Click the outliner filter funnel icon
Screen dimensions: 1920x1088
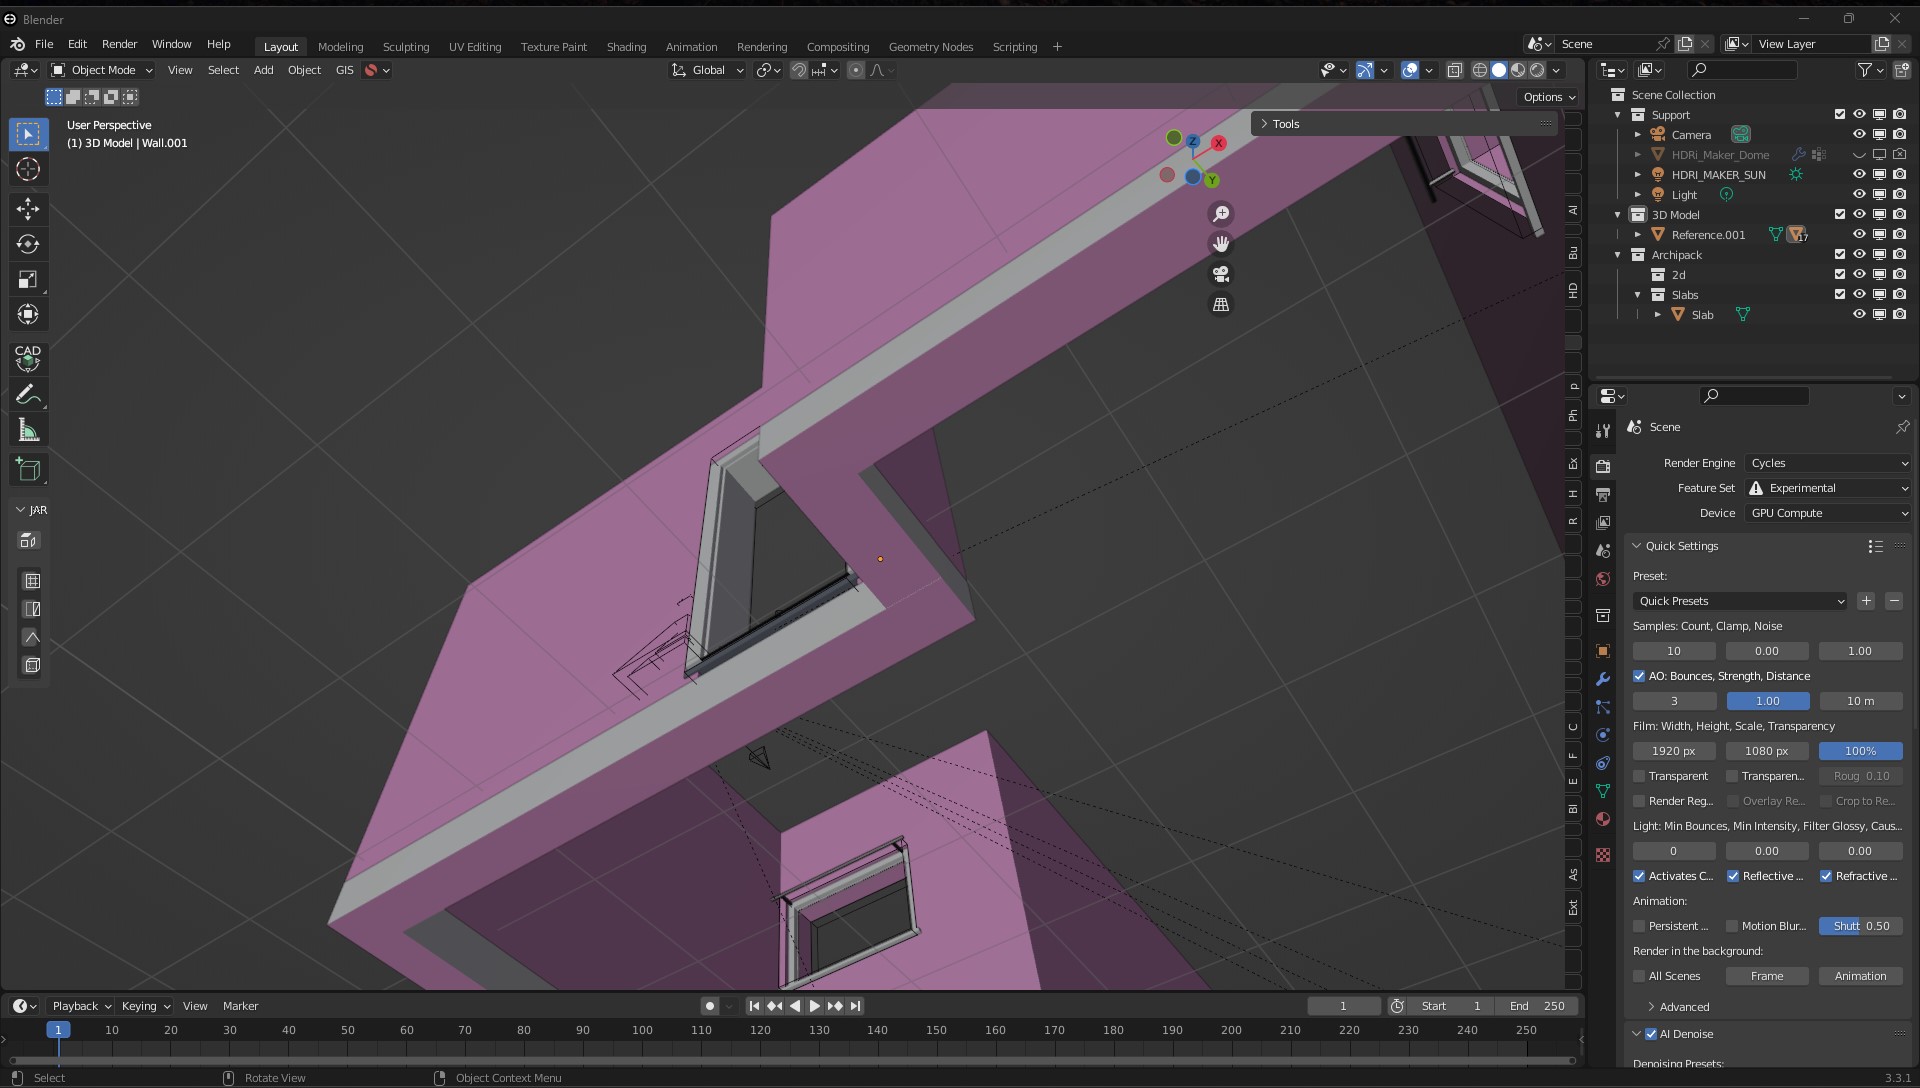coord(1864,70)
